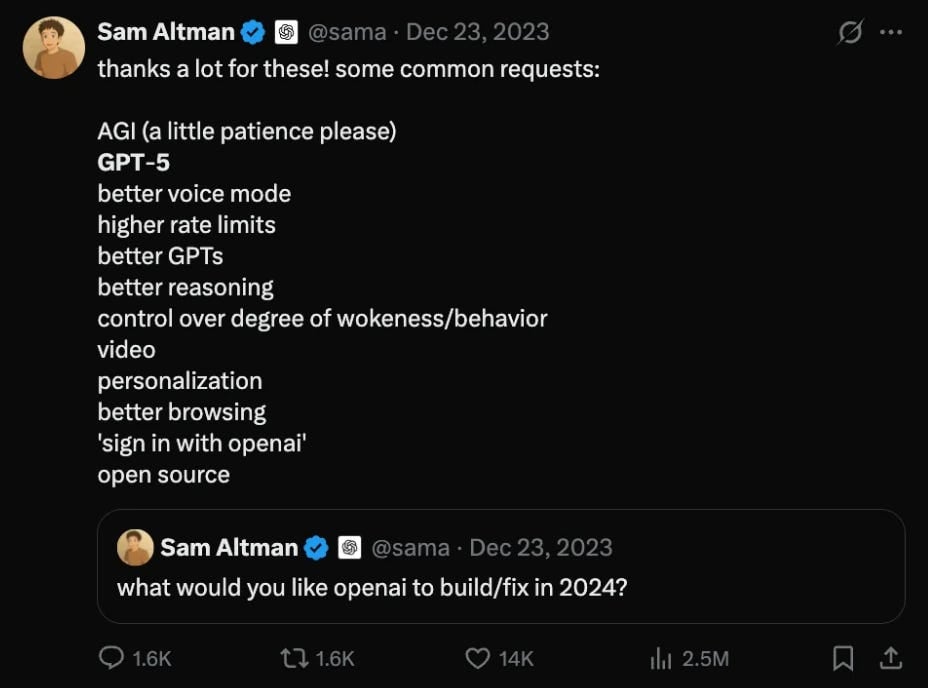Click the Sam Altman display name on main tweet
This screenshot has height=688, width=928.
coord(166,32)
